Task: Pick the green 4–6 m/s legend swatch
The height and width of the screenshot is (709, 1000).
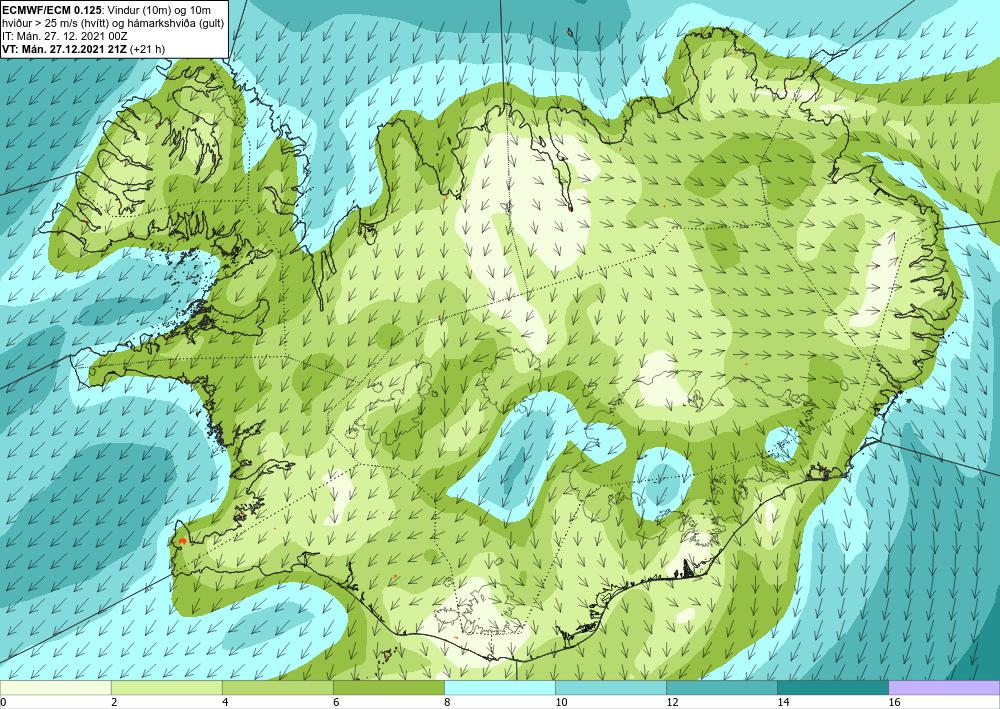Action: pyautogui.click(x=277, y=688)
